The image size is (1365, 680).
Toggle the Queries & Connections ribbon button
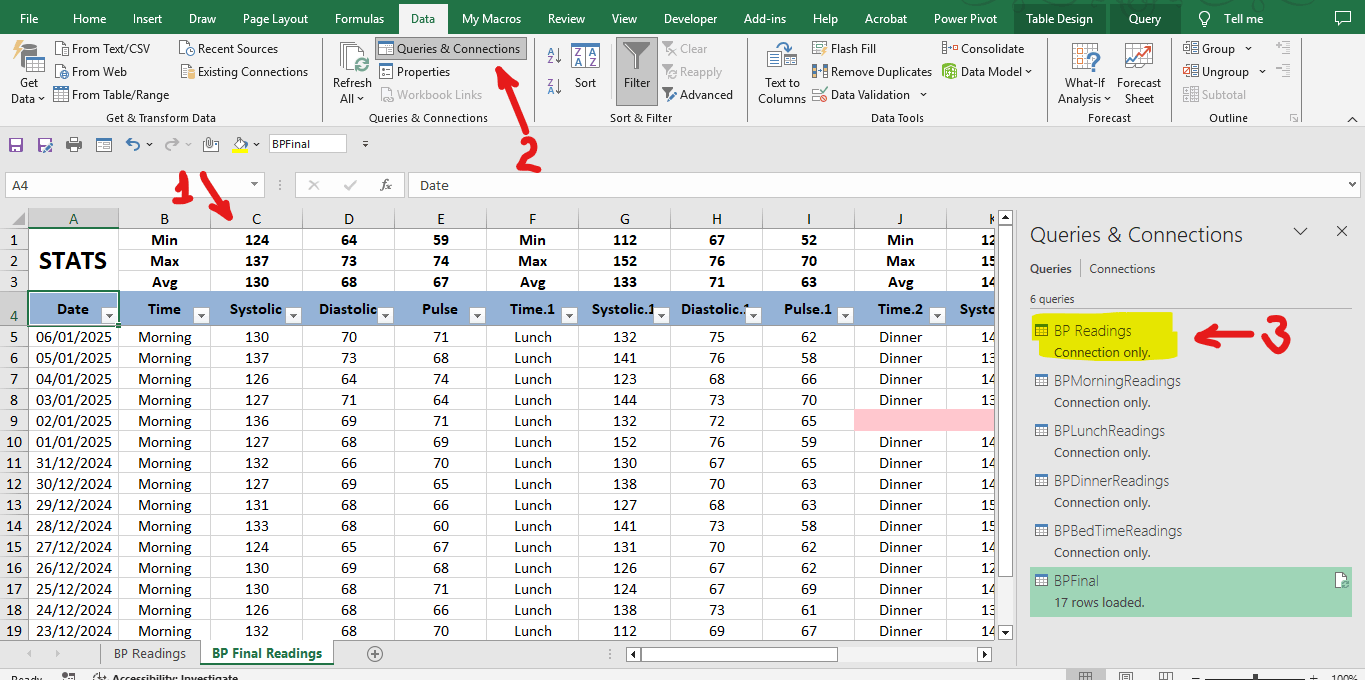pos(450,48)
